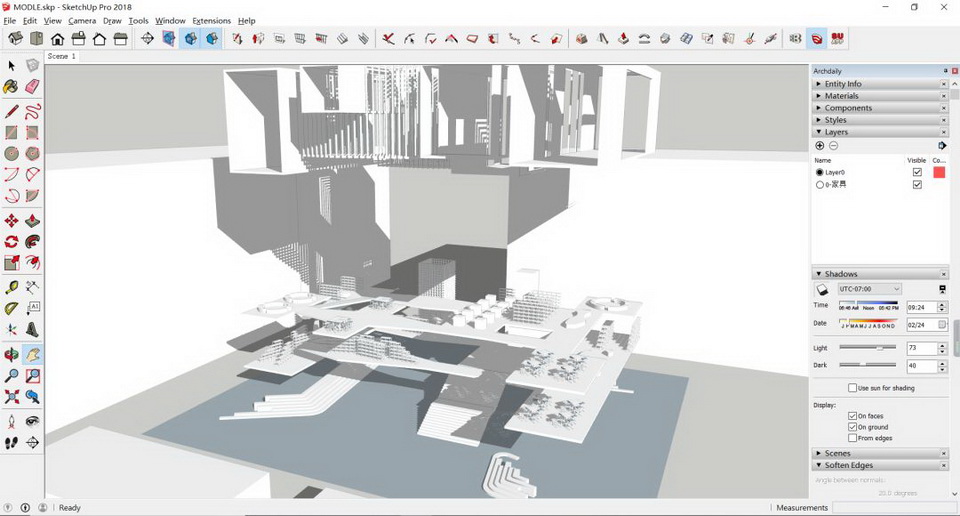Uncheck the On ground display option
960x516 pixels.
(852, 427)
